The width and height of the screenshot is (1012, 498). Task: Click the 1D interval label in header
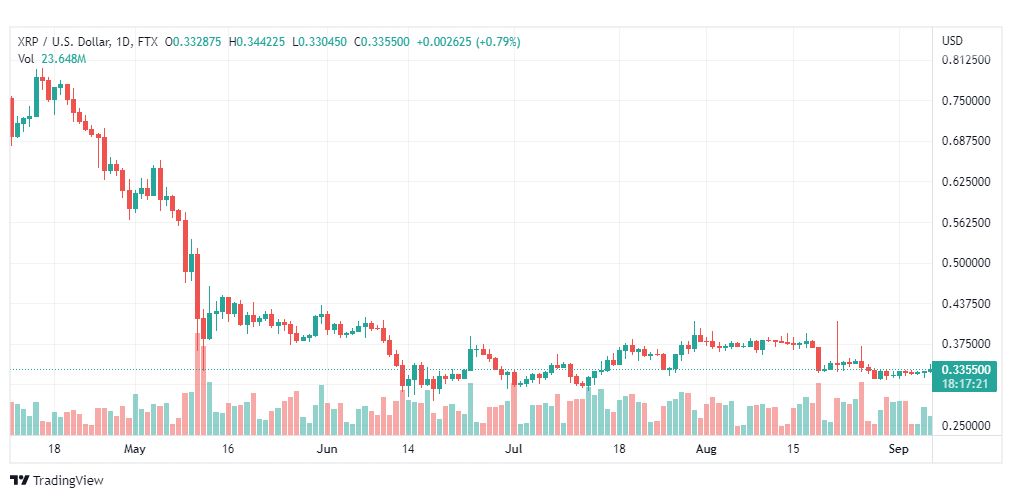click(x=123, y=42)
